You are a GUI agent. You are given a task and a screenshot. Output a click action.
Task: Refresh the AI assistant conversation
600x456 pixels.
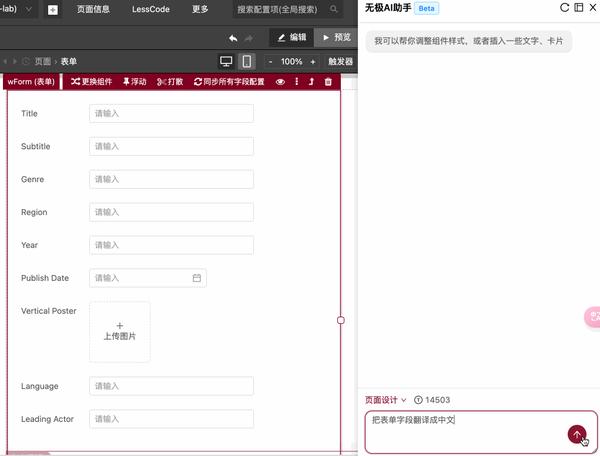pyautogui.click(x=564, y=8)
